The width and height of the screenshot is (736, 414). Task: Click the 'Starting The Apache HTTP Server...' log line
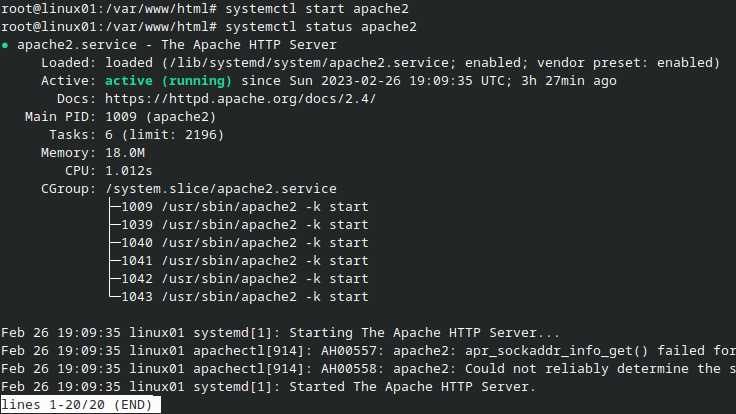(x=280, y=333)
